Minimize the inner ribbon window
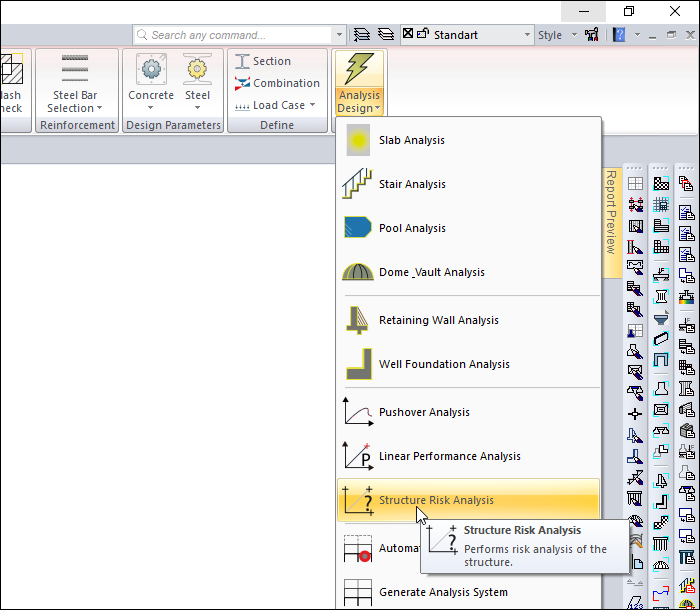 pos(652,35)
